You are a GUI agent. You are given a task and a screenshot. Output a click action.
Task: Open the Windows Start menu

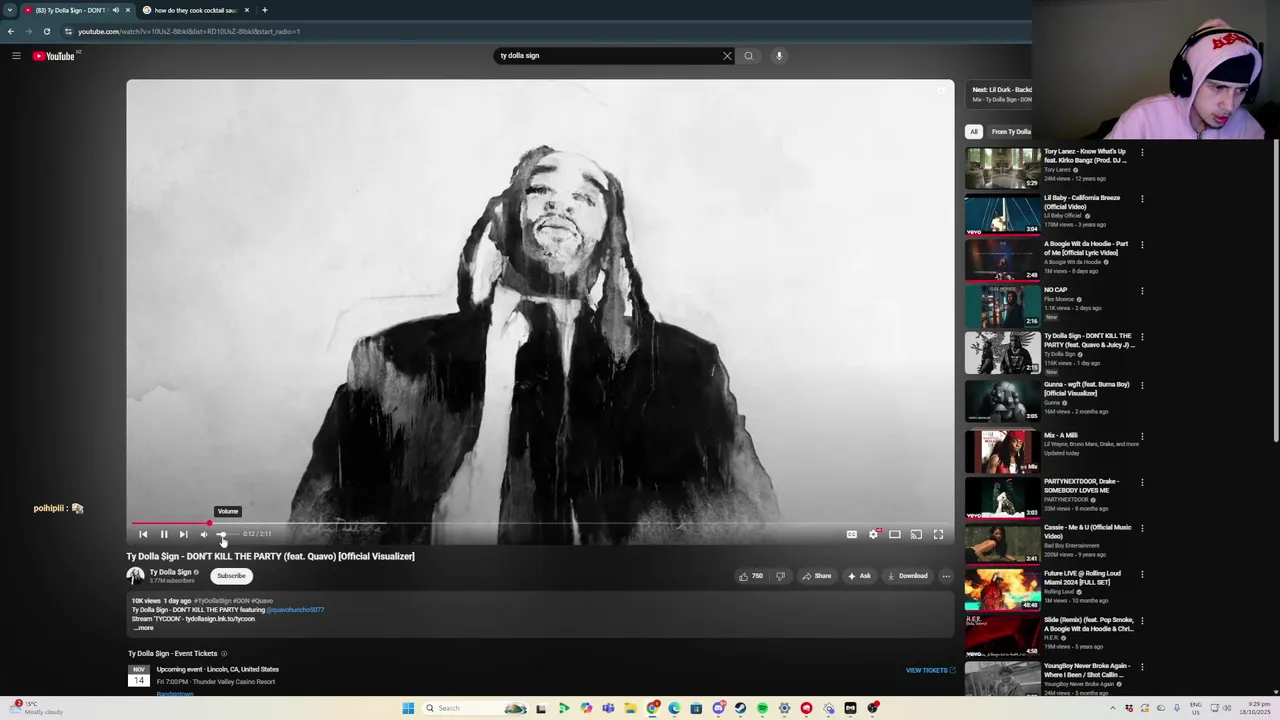coord(408,708)
